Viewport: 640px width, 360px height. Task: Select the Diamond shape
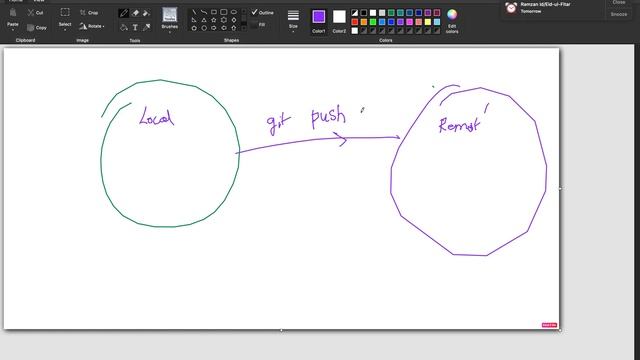(x=233, y=20)
